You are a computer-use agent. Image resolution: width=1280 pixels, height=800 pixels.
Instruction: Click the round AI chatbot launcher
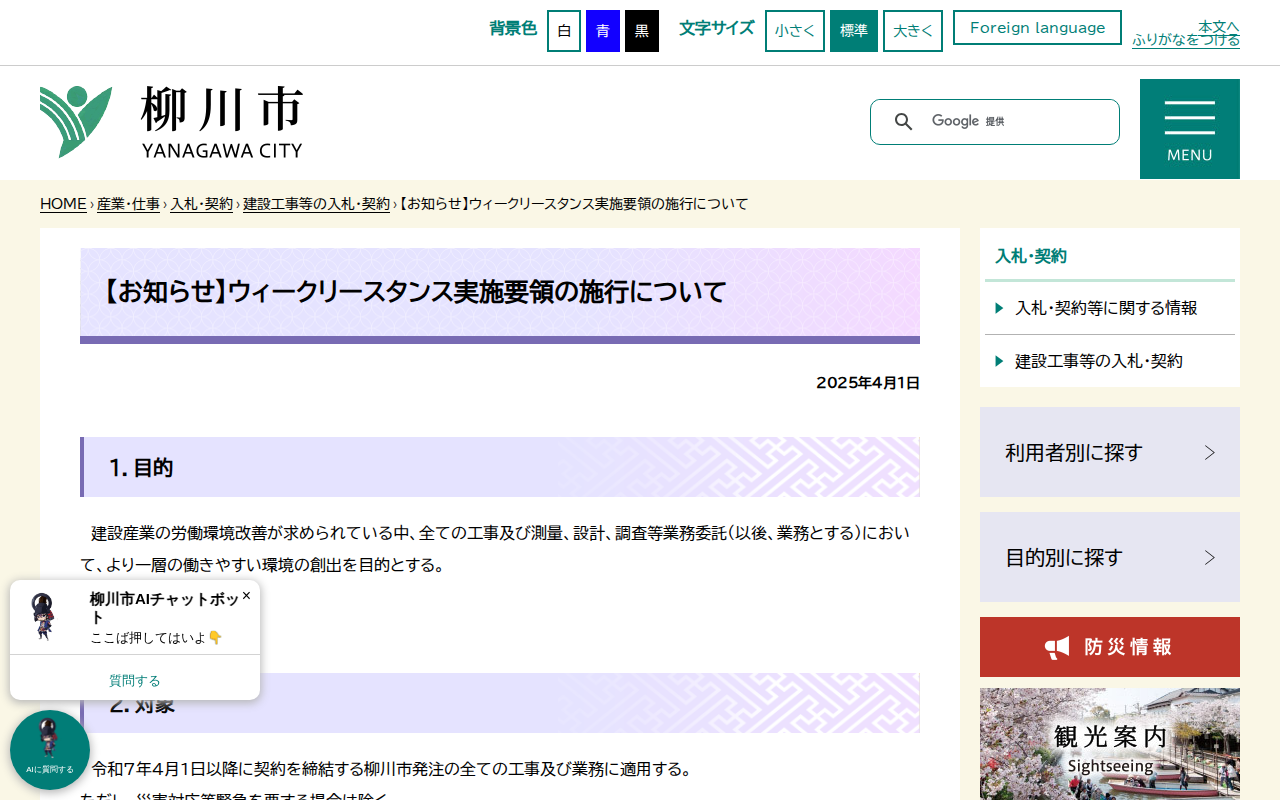50,750
